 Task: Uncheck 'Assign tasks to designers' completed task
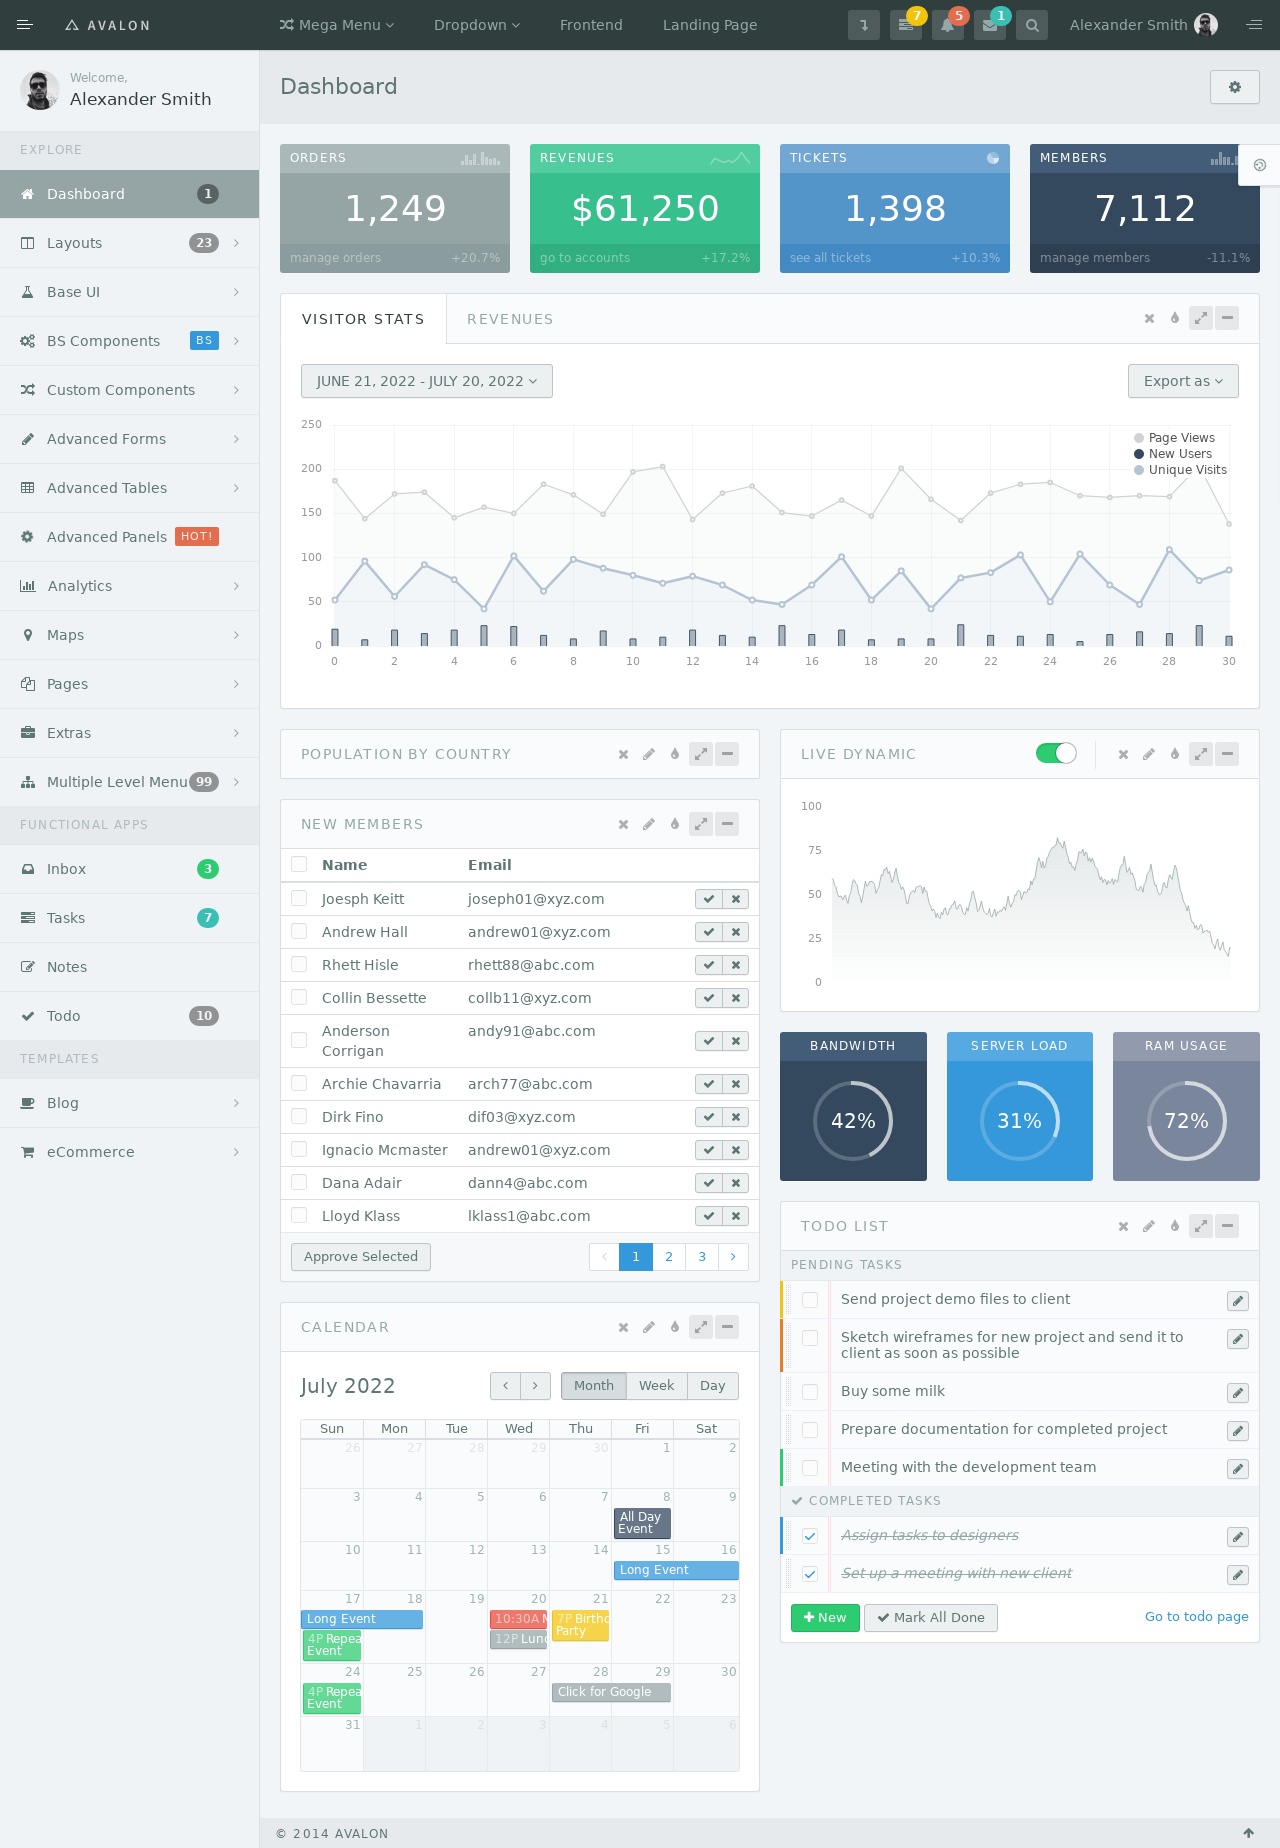point(810,1536)
